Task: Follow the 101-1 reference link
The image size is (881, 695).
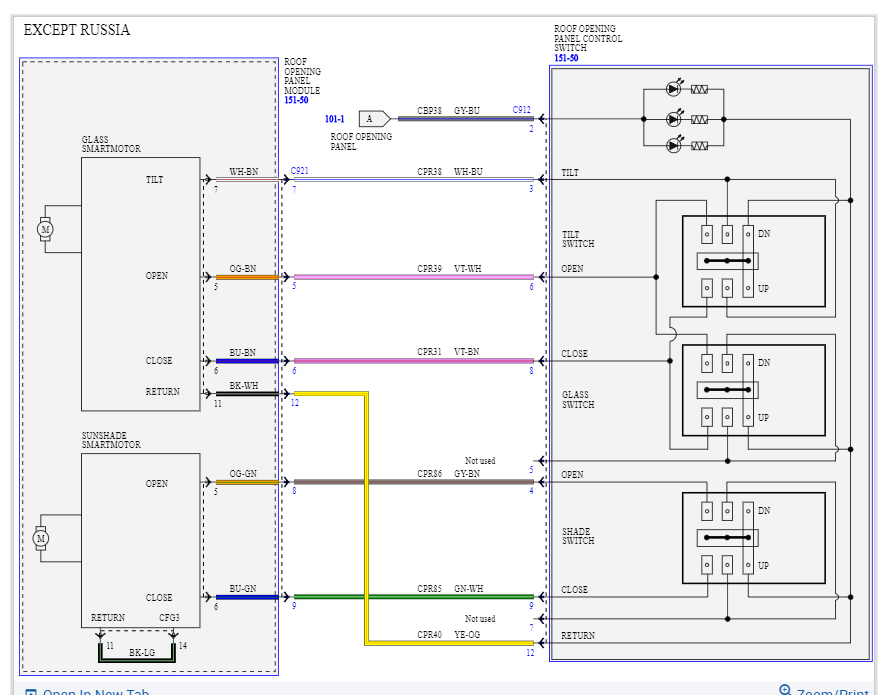Action: tap(334, 119)
